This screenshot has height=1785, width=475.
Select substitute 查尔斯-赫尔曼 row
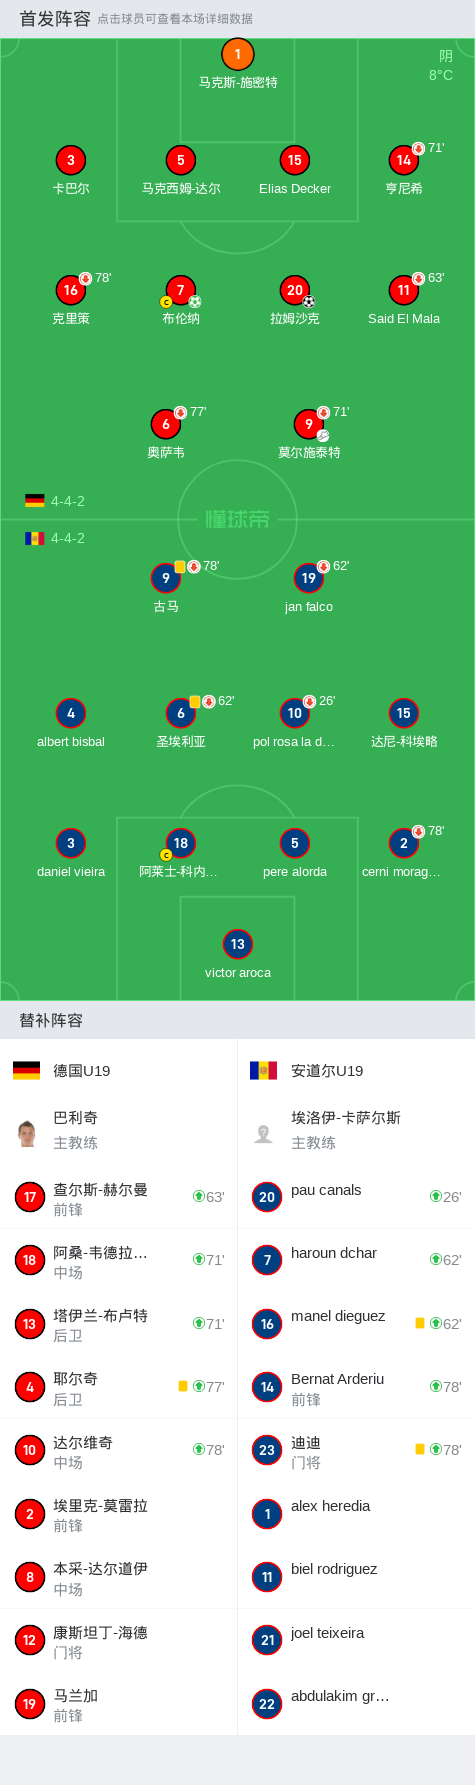[x=118, y=1197]
